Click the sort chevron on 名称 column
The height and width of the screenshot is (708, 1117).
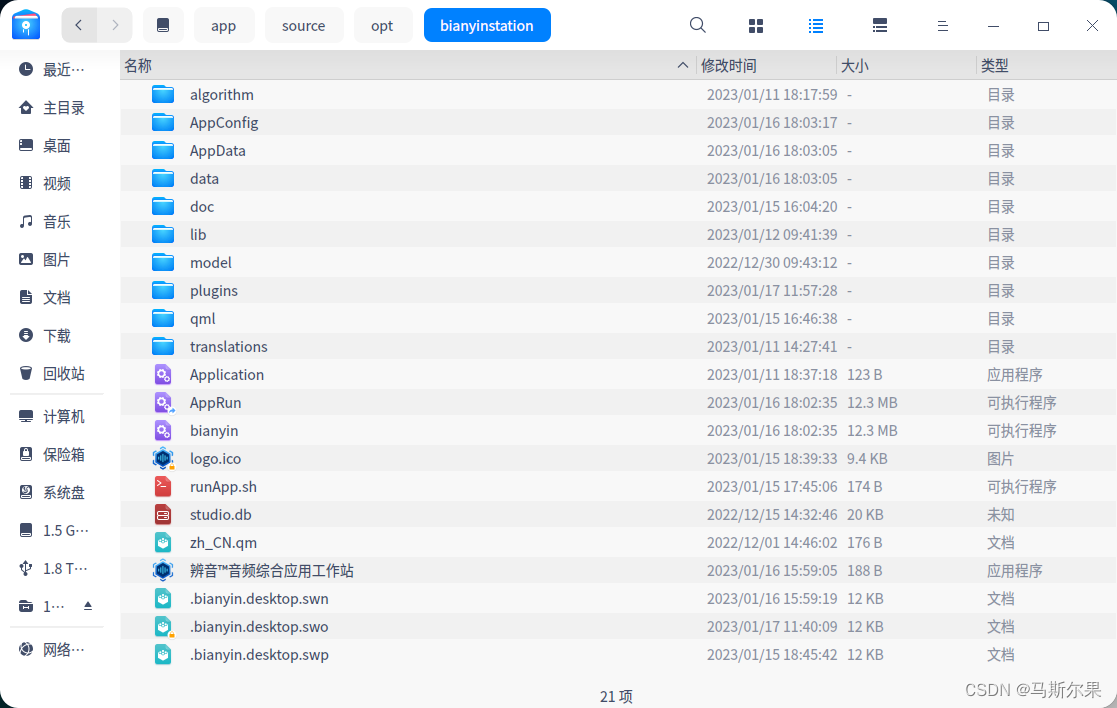coord(683,64)
